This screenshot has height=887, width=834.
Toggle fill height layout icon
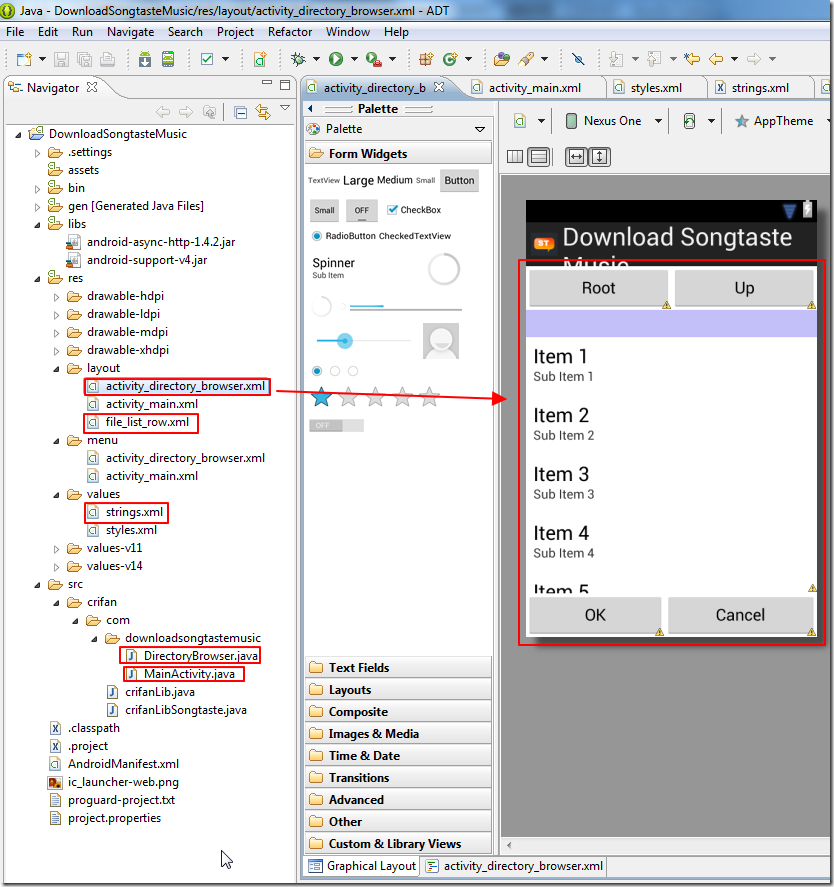600,157
